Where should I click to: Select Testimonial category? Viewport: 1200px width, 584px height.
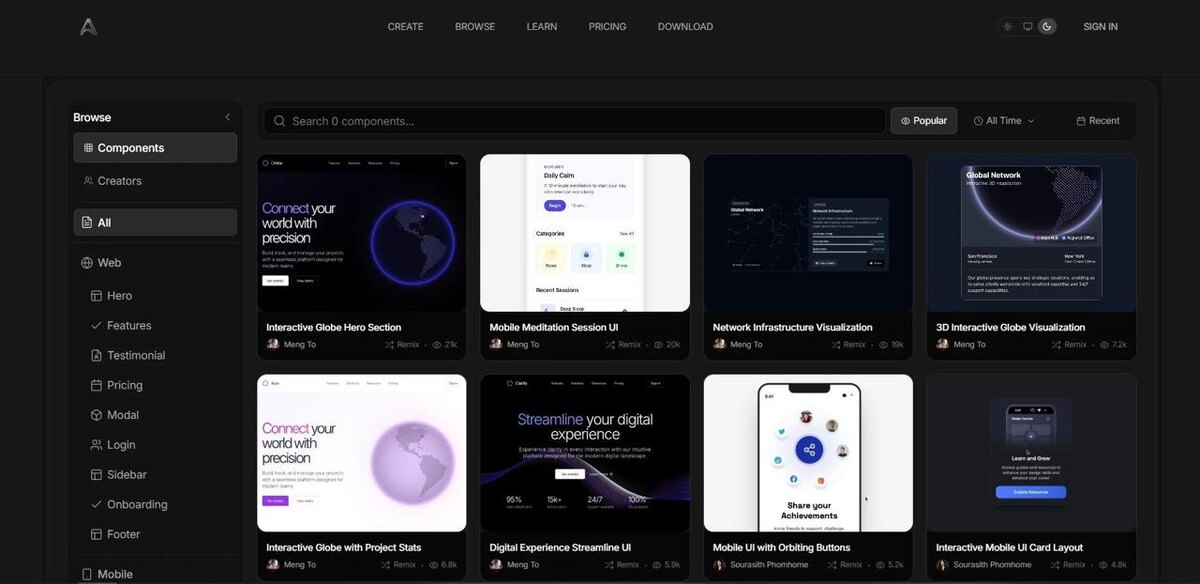tap(135, 356)
